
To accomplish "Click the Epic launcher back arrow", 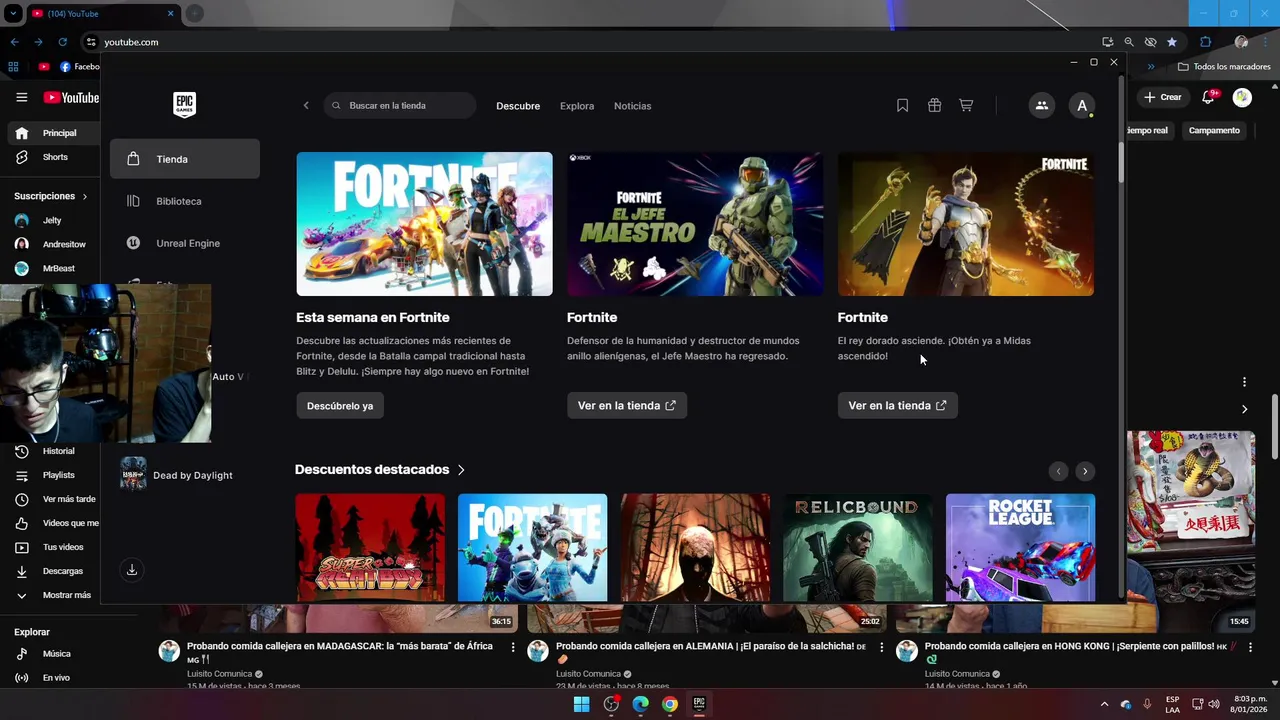I will [306, 105].
